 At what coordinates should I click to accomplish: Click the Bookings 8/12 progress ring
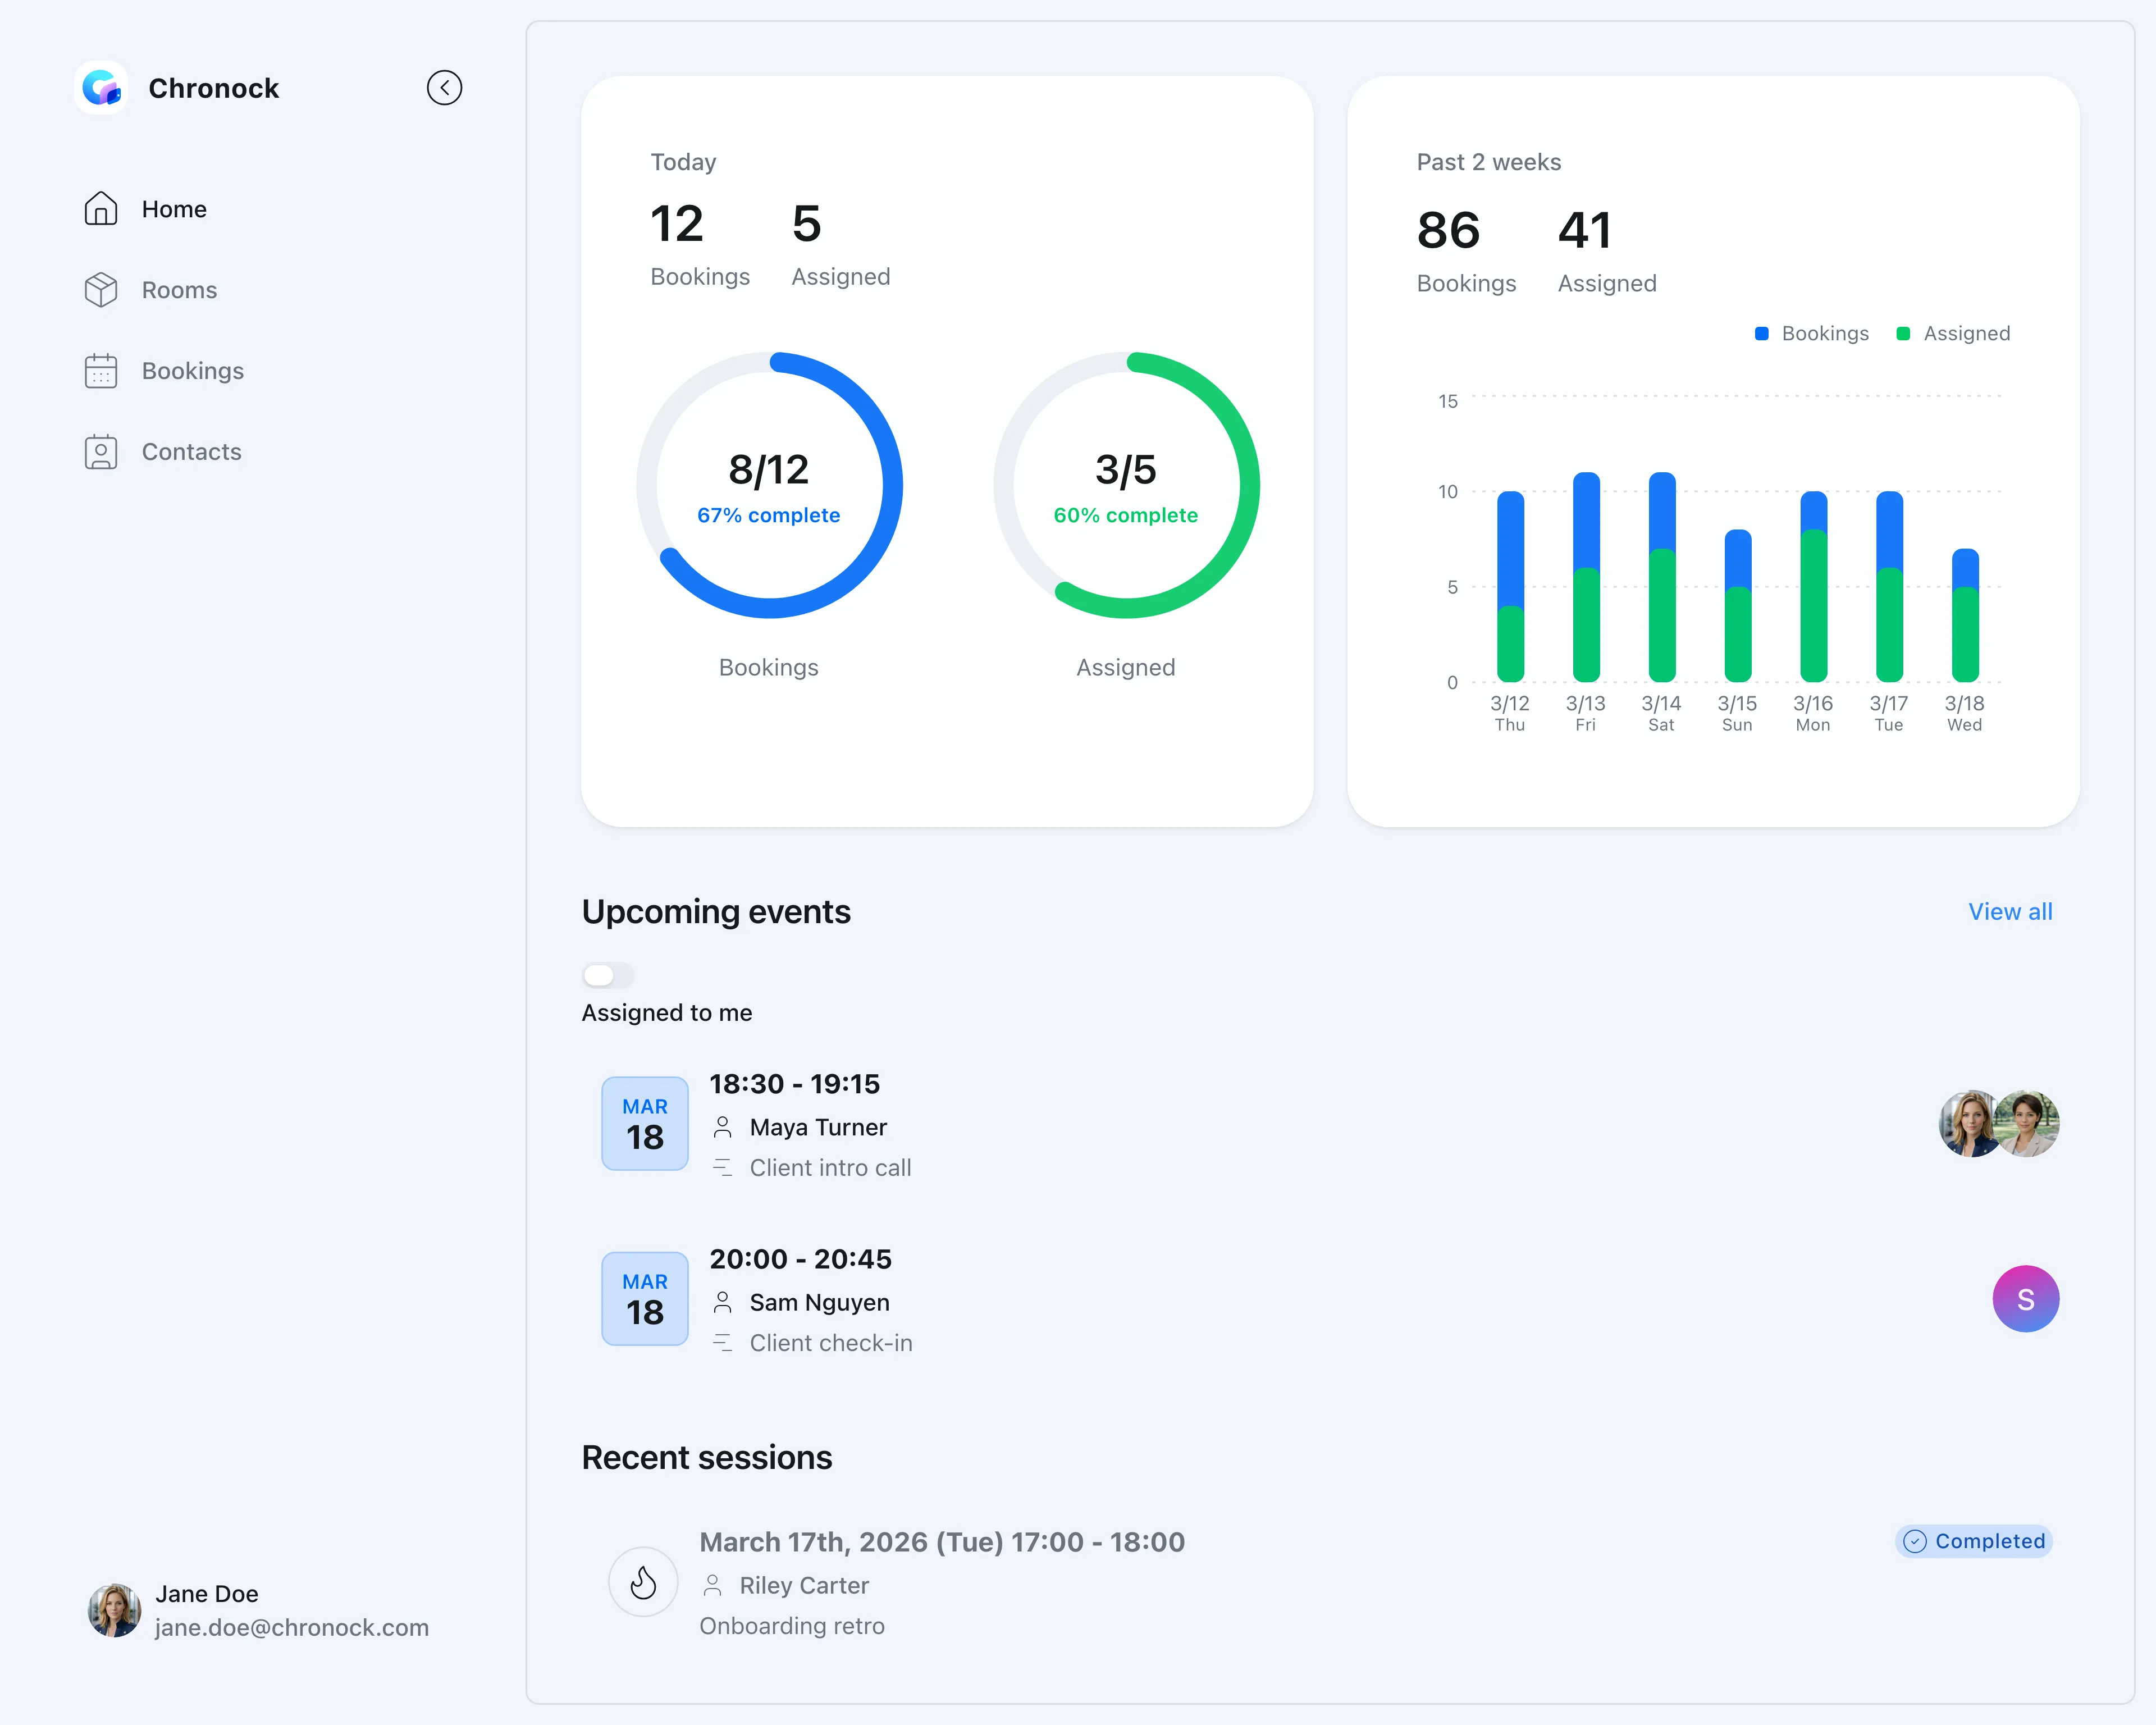point(769,485)
